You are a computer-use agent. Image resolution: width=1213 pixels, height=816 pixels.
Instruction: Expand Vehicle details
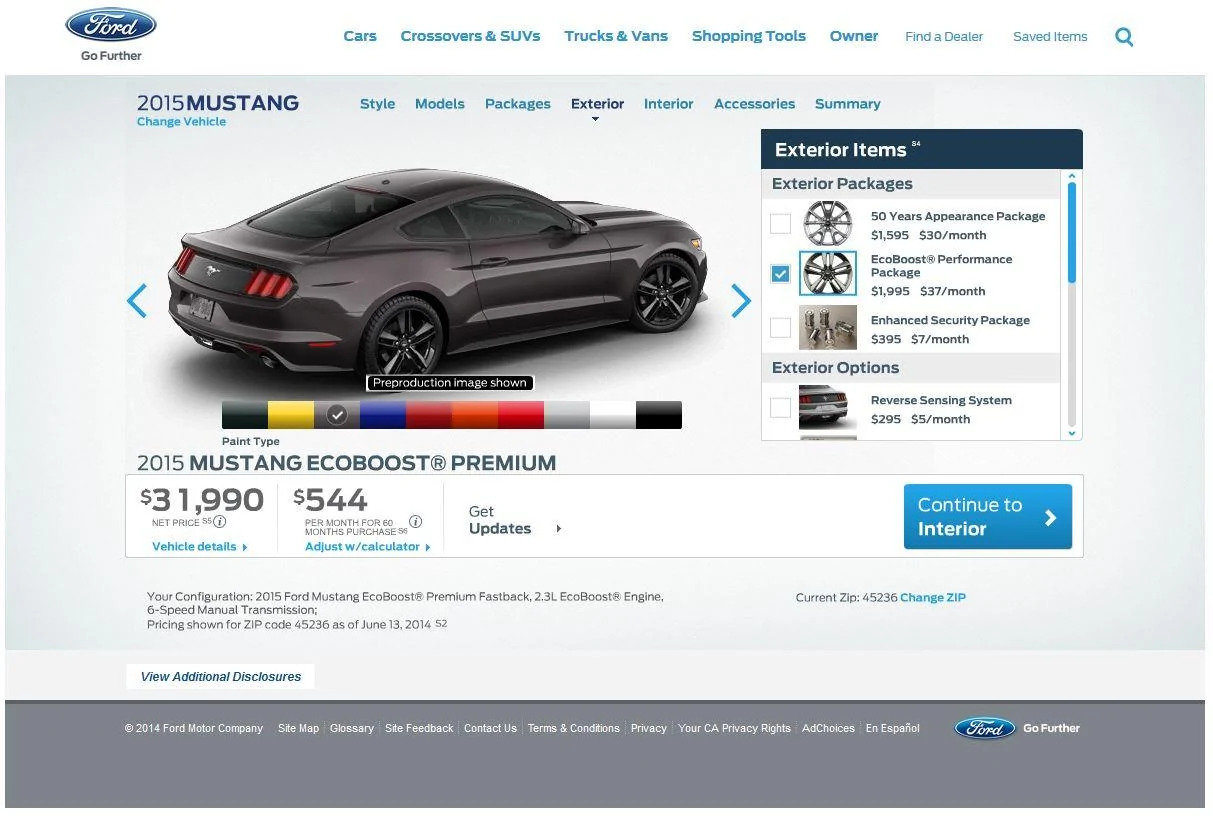pyautogui.click(x=199, y=547)
